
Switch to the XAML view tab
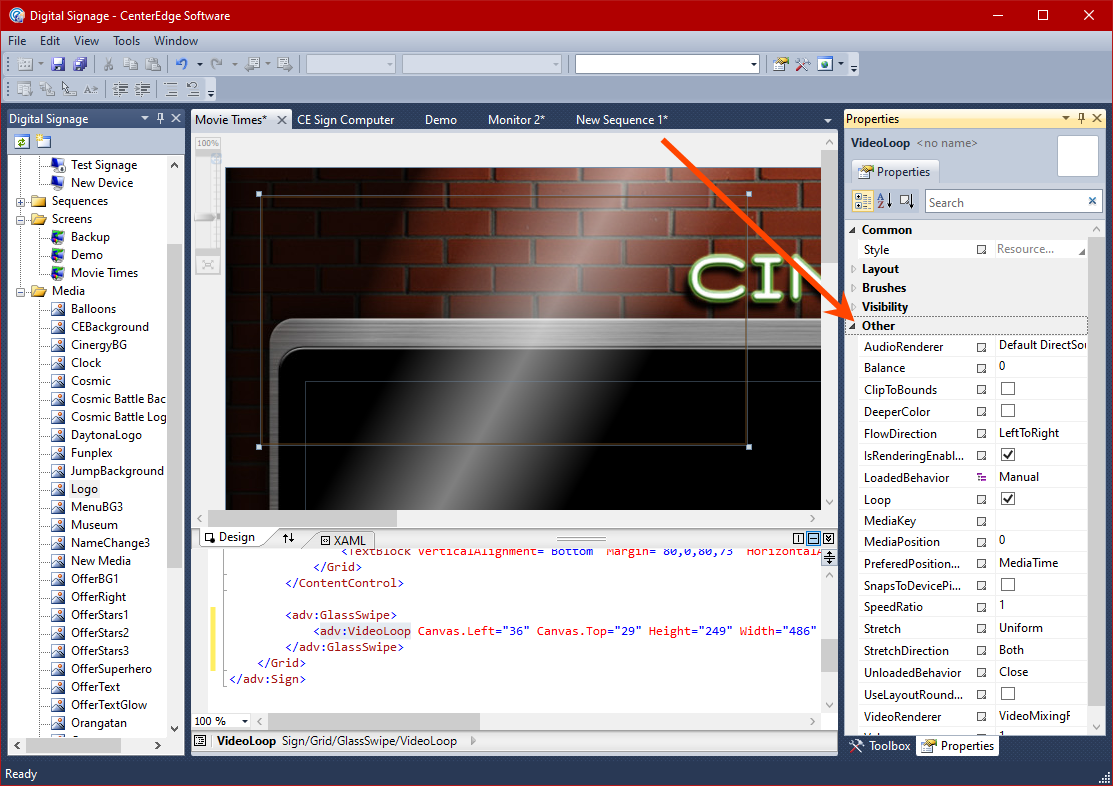tap(343, 540)
